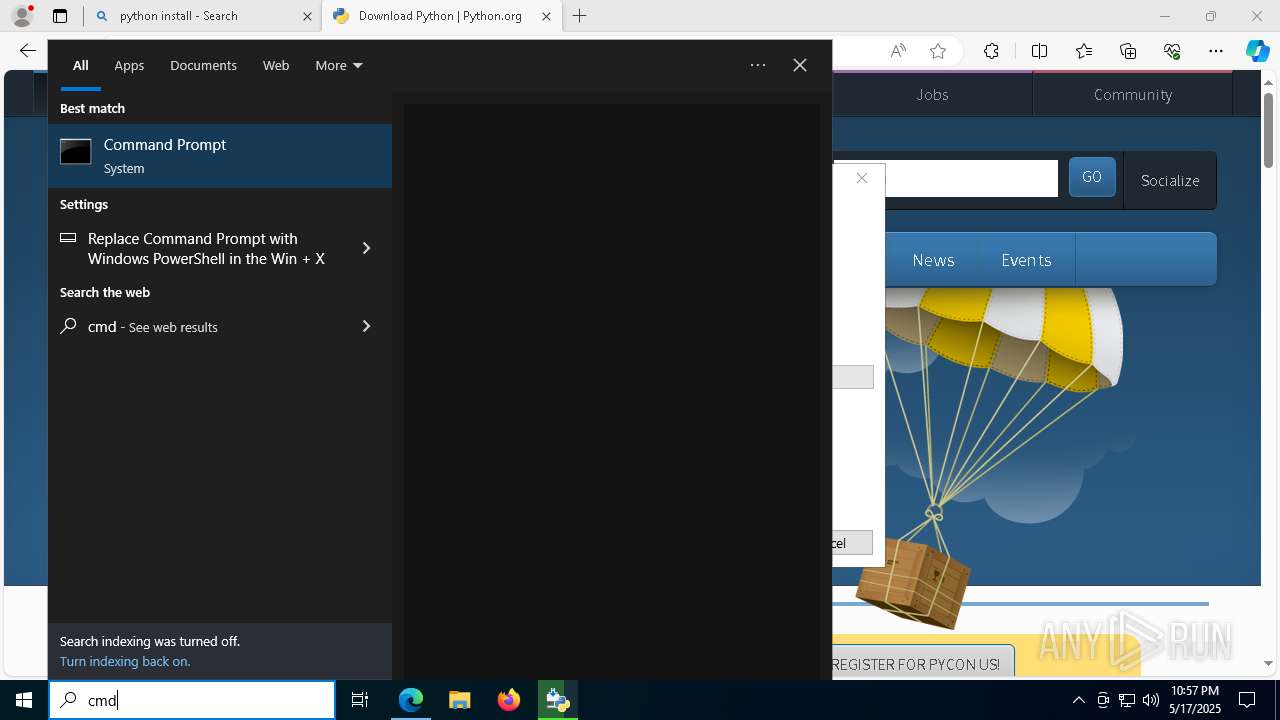Click the Python.org page scroll down arrow
The width and height of the screenshot is (1280, 720).
(x=1268, y=663)
